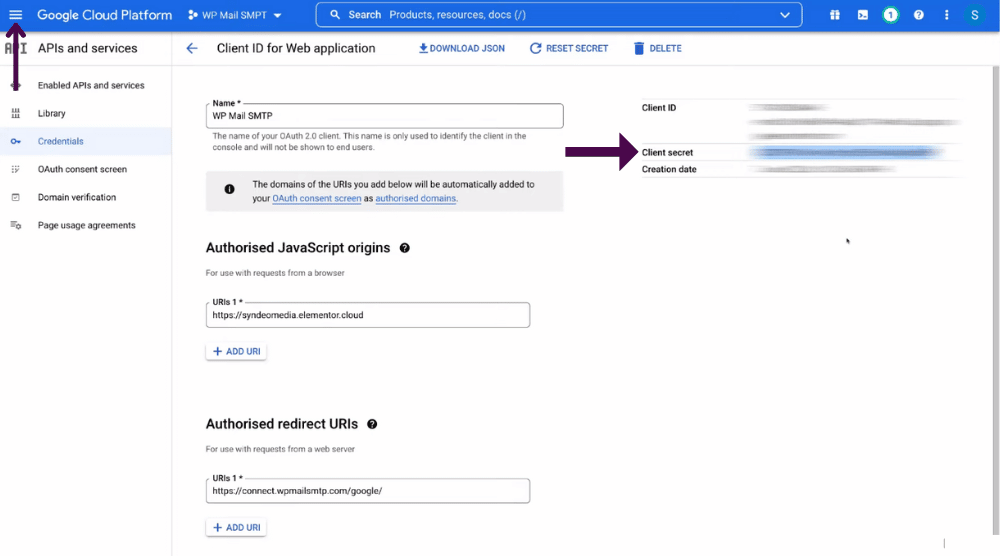Click the APIs and services heading
This screenshot has width=1000, height=556.
point(87,48)
